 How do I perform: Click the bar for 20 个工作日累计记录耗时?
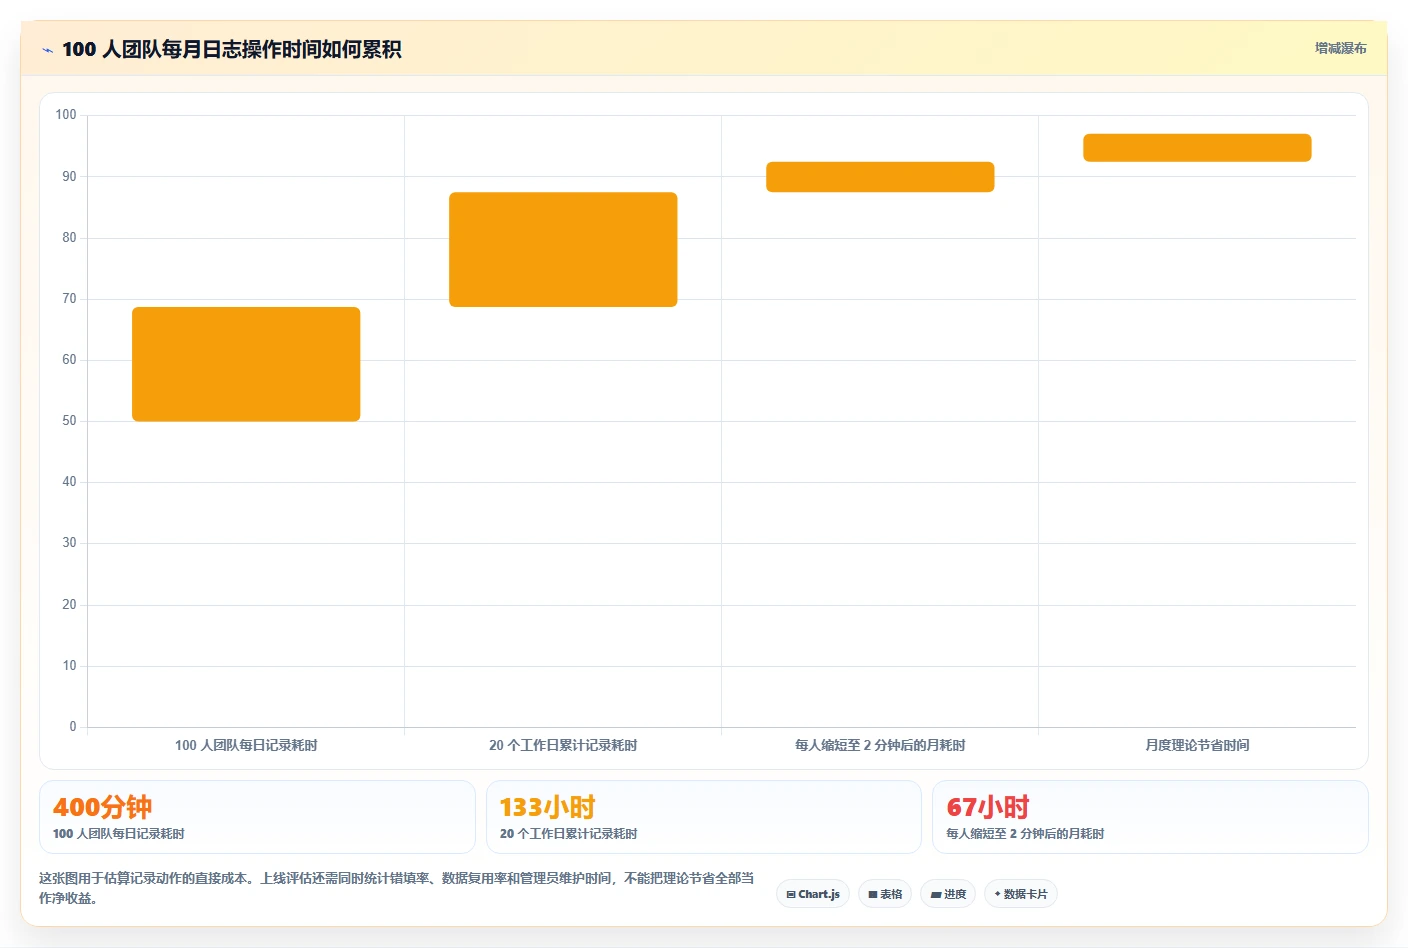pyautogui.click(x=563, y=249)
